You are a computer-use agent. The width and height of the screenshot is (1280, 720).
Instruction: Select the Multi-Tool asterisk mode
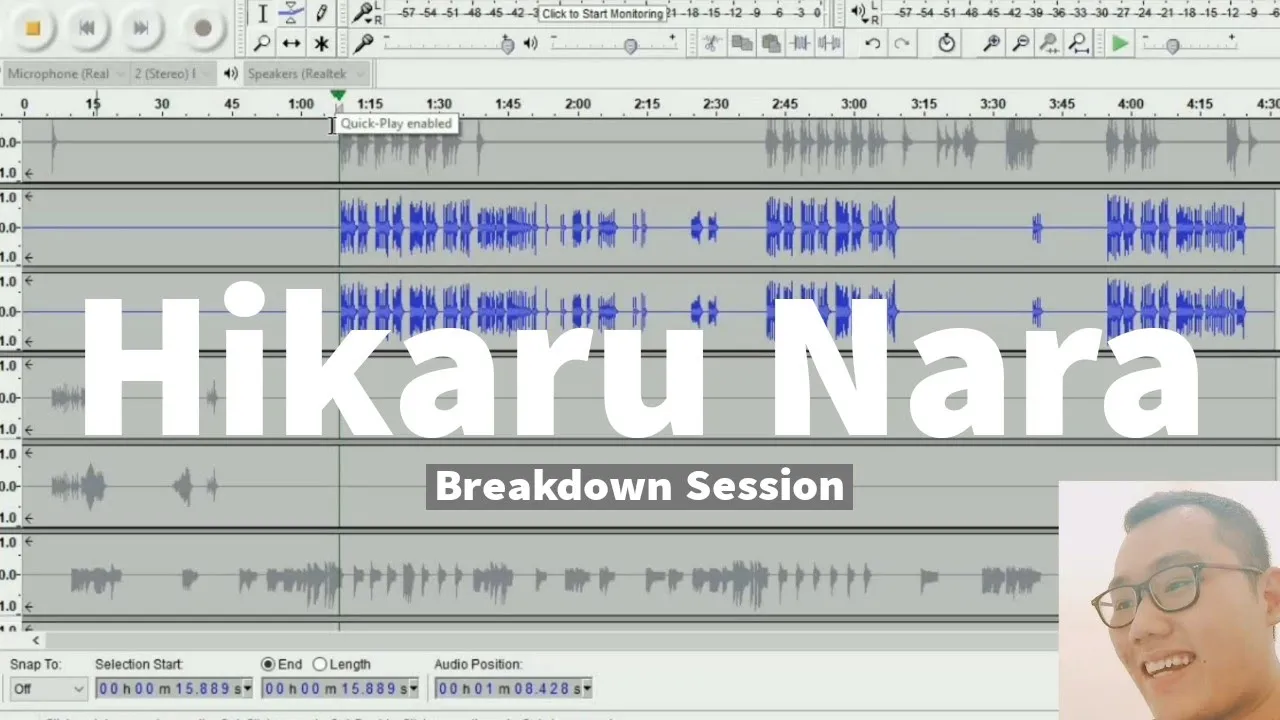321,43
